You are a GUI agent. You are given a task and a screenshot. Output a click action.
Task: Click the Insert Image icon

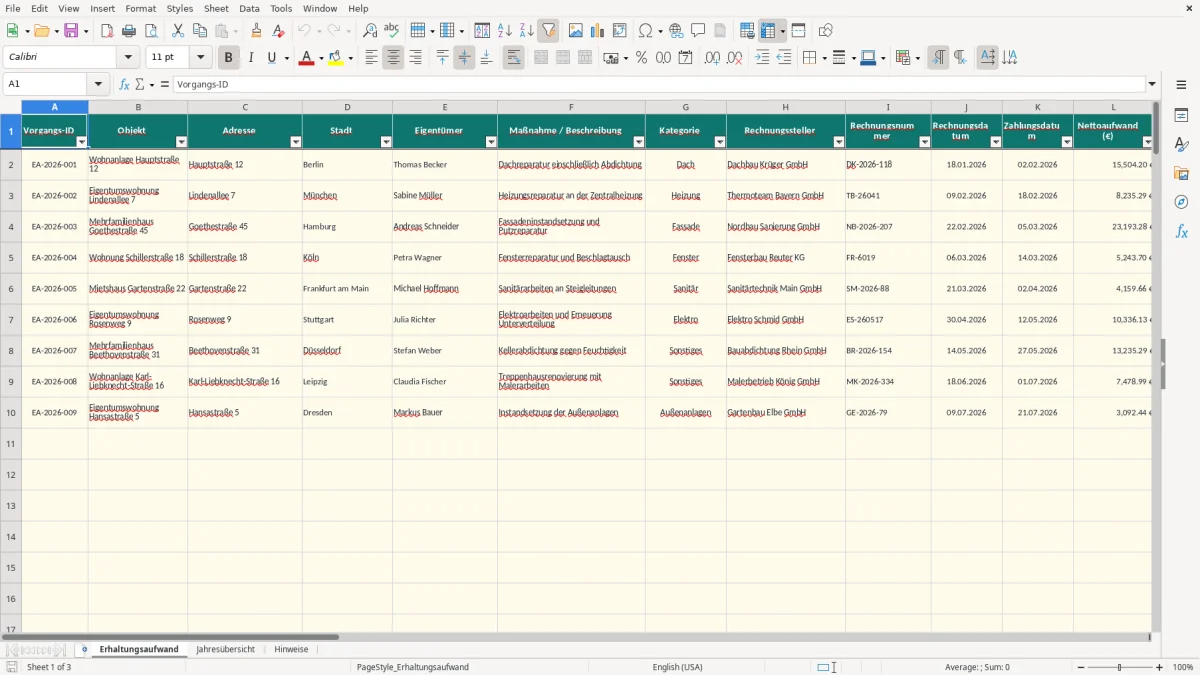tap(576, 31)
